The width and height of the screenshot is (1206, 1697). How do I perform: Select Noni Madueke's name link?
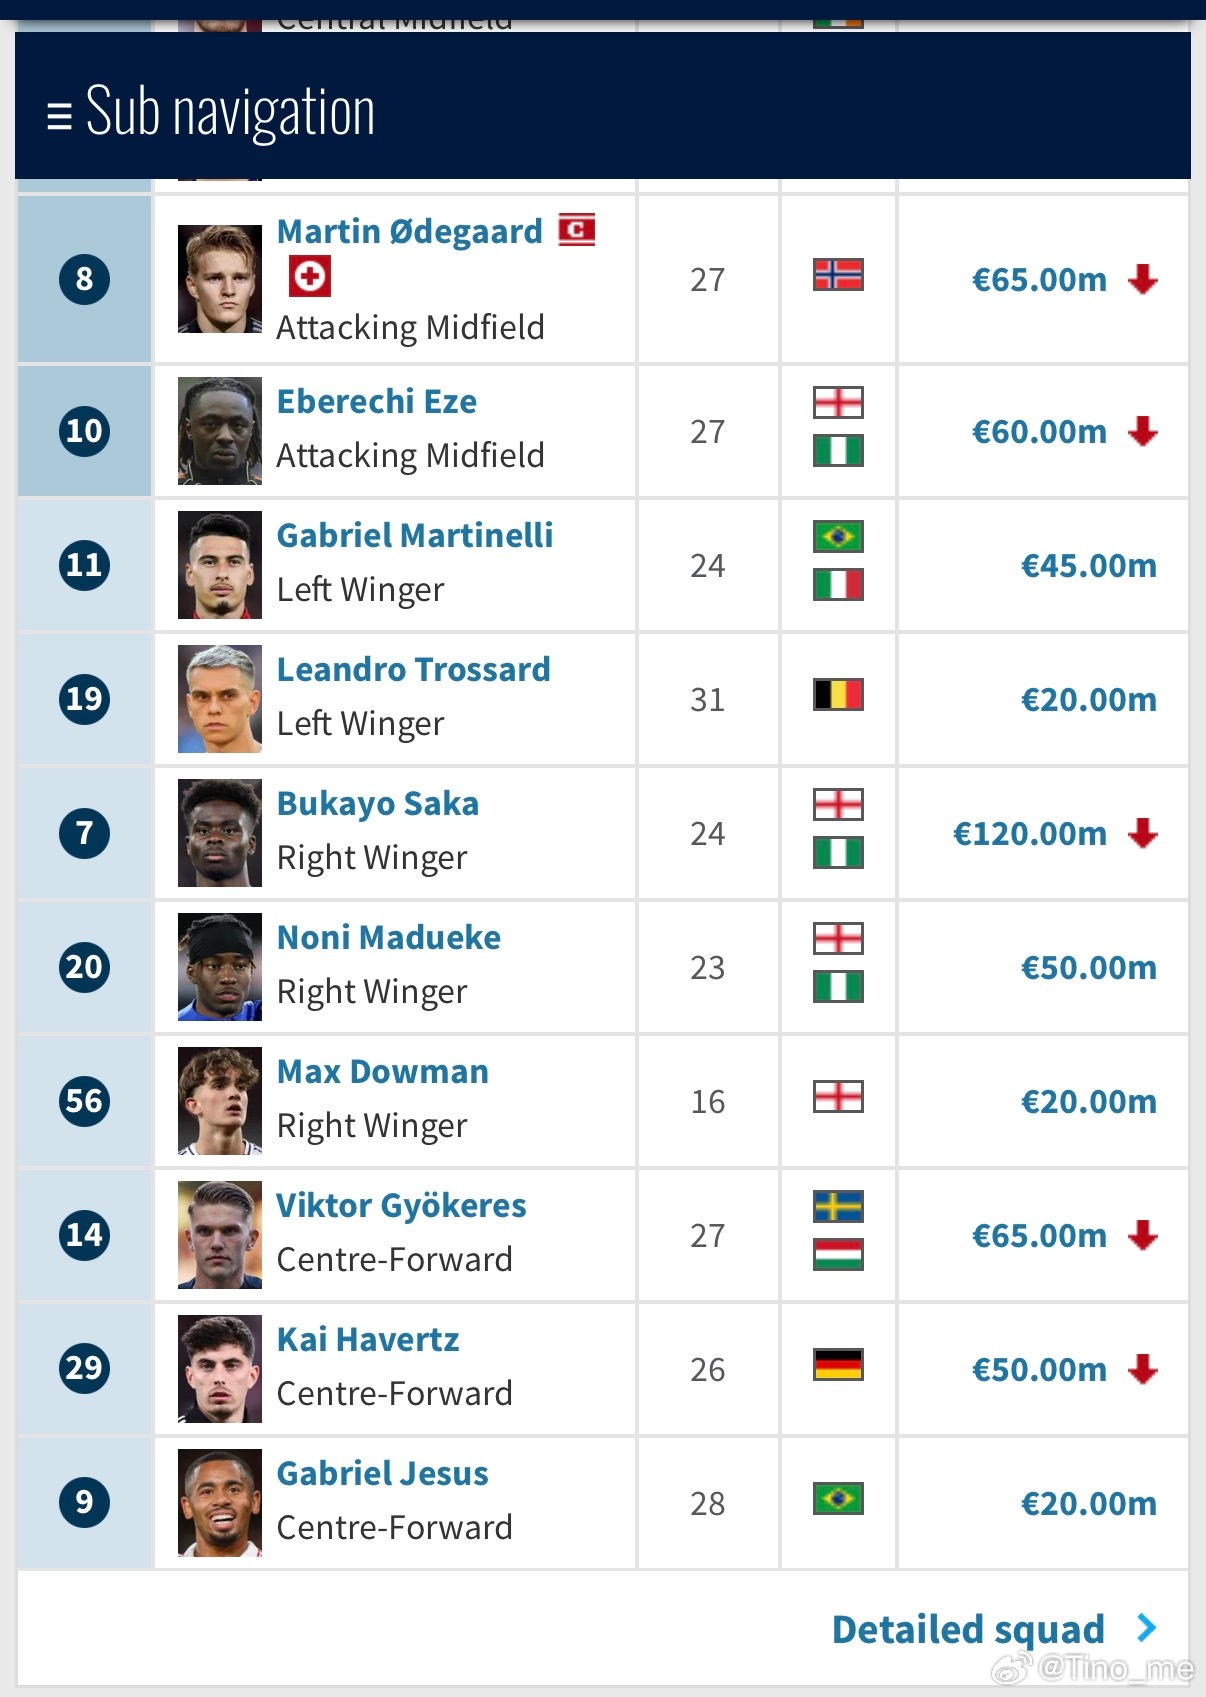[x=388, y=938]
